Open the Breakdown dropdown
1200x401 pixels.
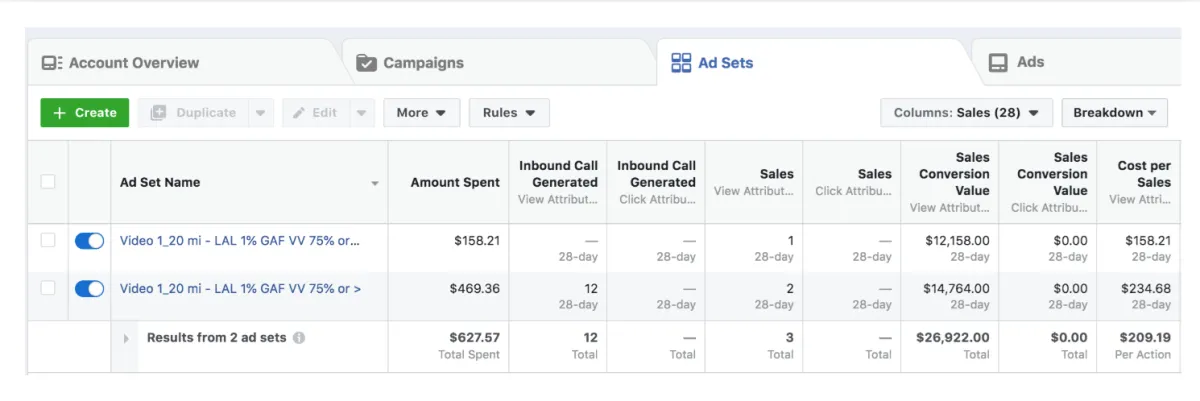point(1114,113)
